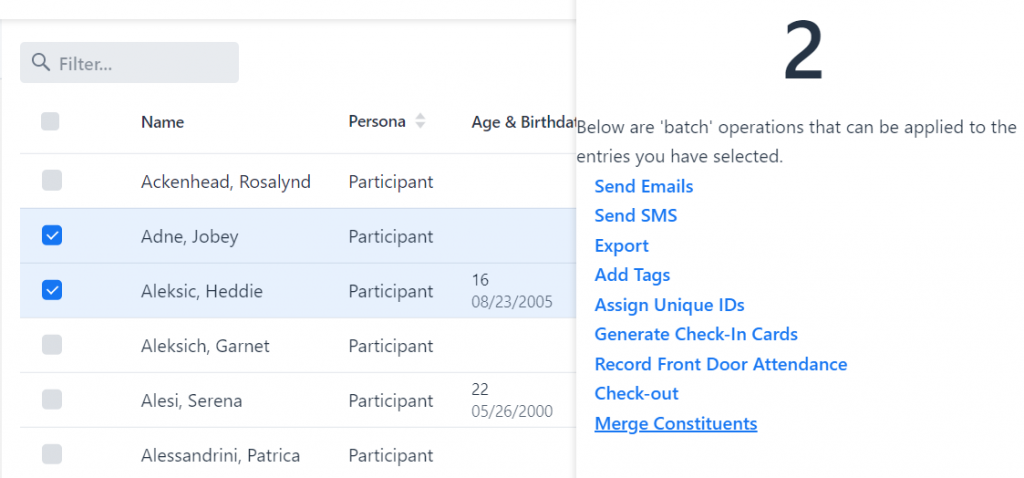This screenshot has width=1024, height=478.
Task: Uncheck the Adne, Jobey row checkbox
Action: coord(52,235)
